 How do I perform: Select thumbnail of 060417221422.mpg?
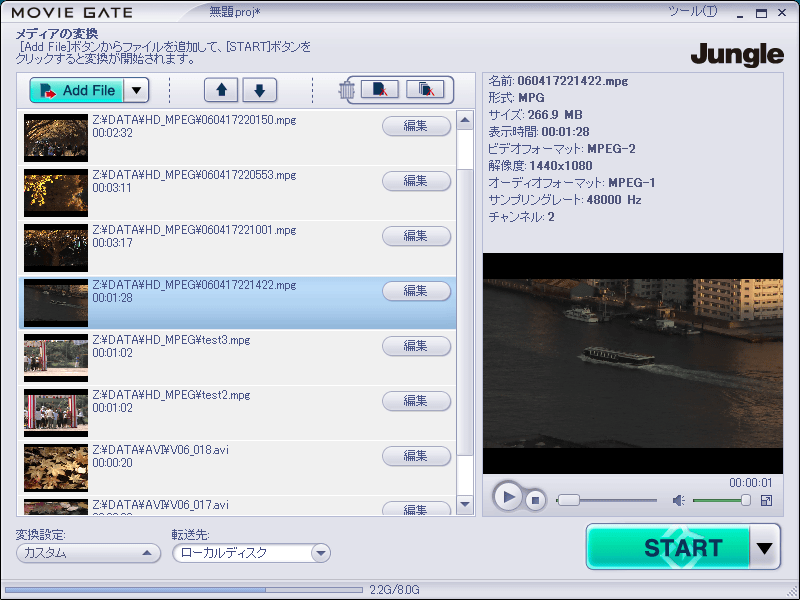[x=56, y=304]
